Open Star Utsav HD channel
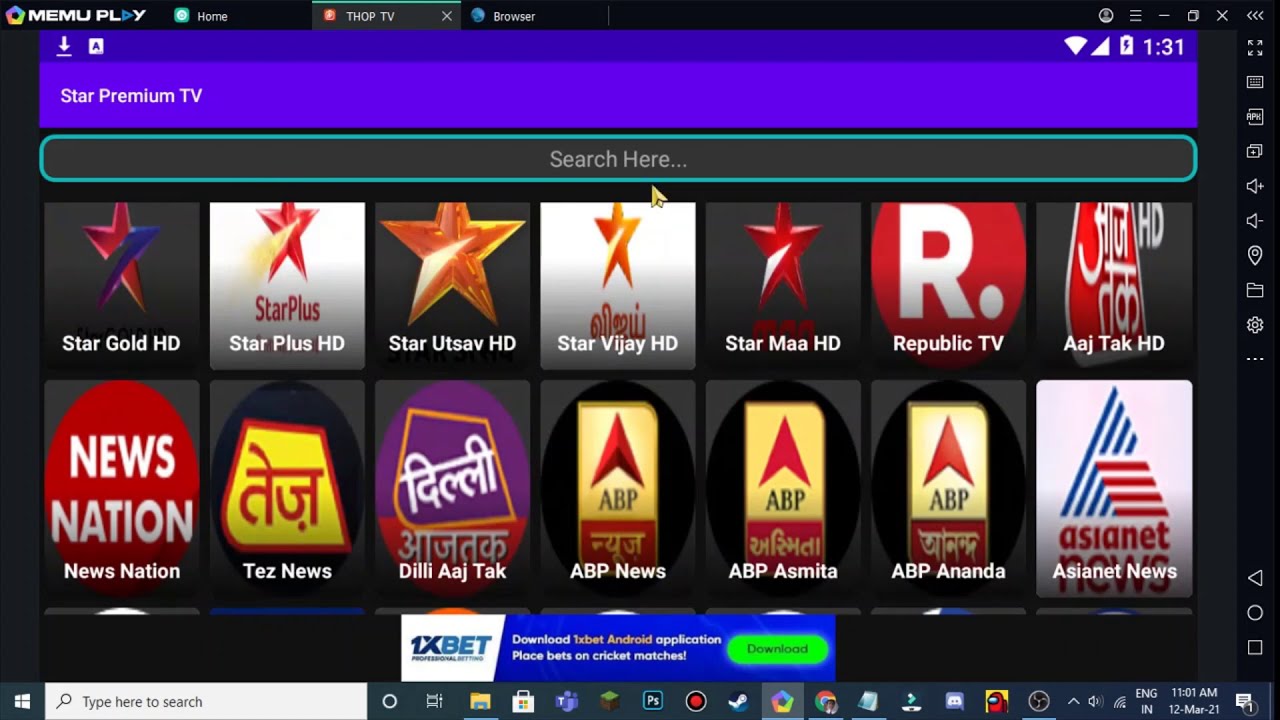The height and width of the screenshot is (720, 1280). click(452, 286)
